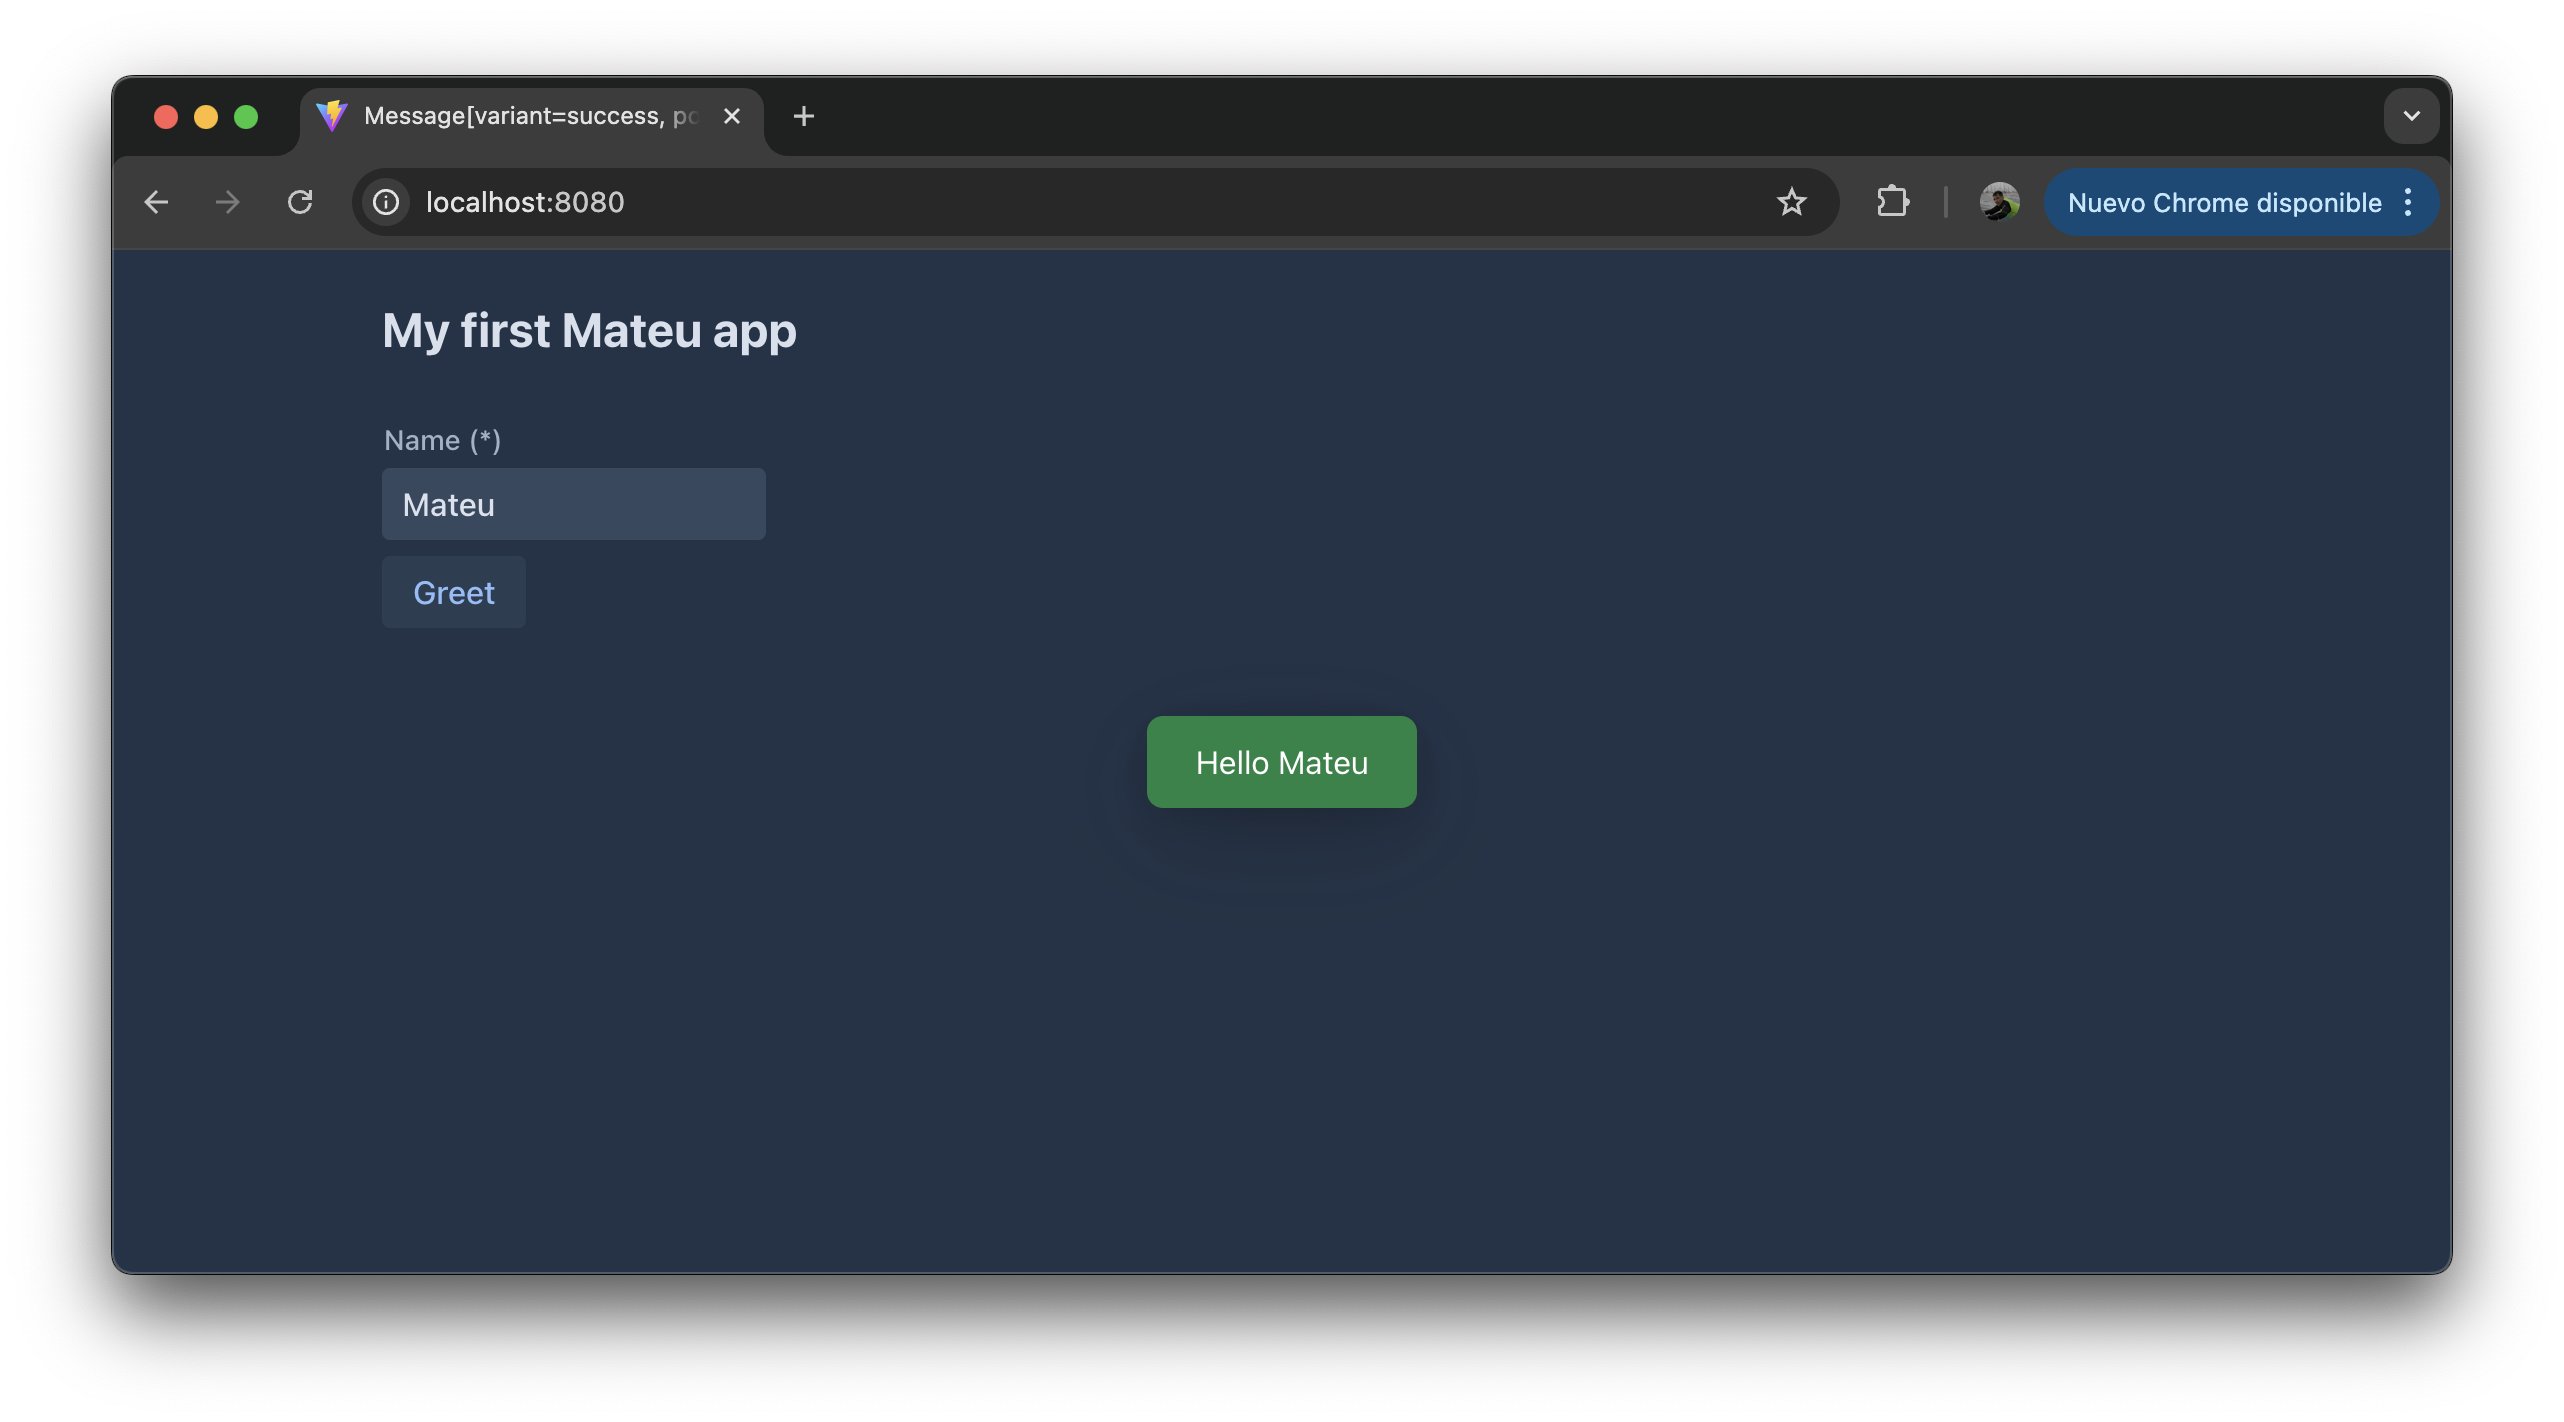This screenshot has height=1422, width=2564.
Task: Open the site information icon
Action: pyautogui.click(x=386, y=203)
